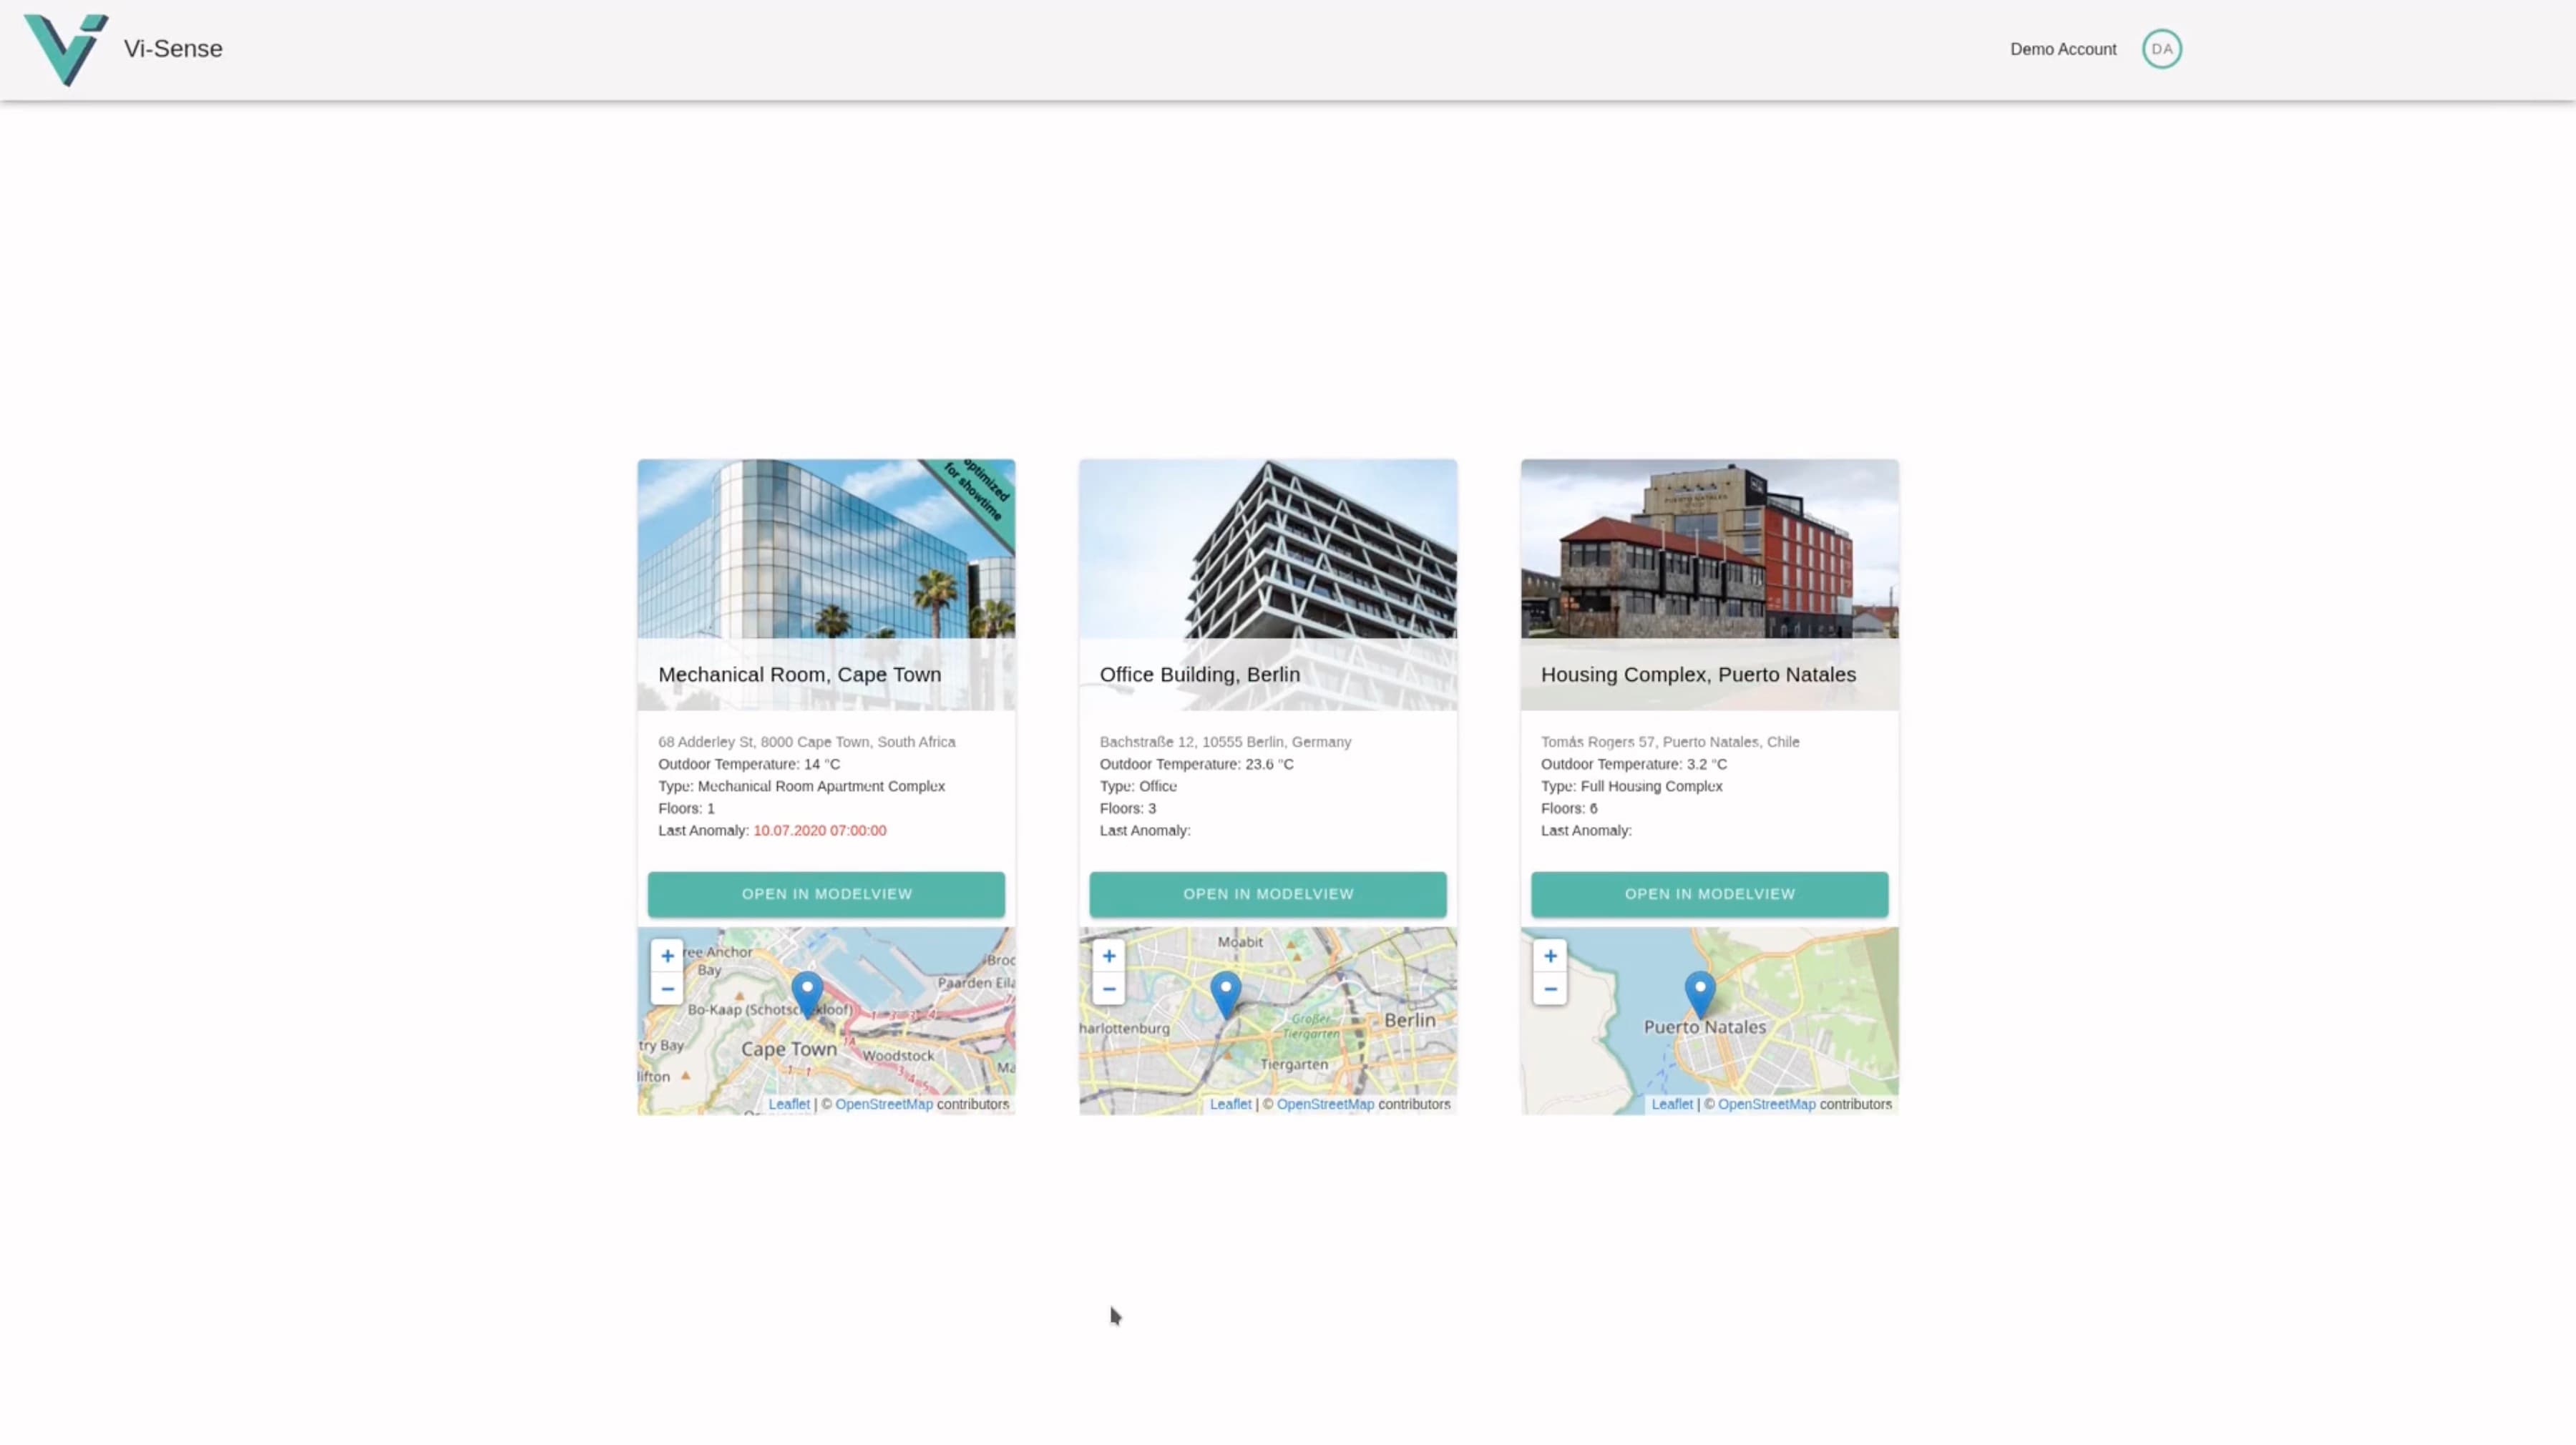The height and width of the screenshot is (1445, 2576).
Task: Click the Leaflet link on Cape Town map
Action: (x=789, y=1104)
